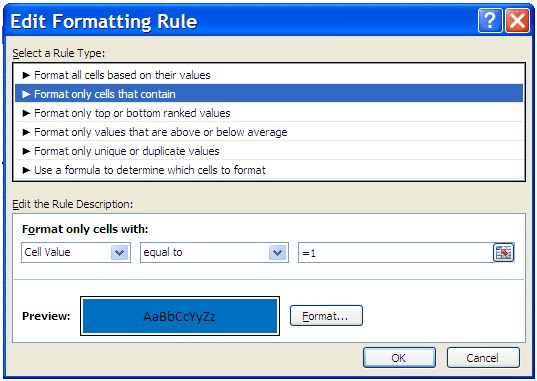Click arrow beside 'Use a formula' rule
The width and height of the screenshot is (537, 381).
click(x=26, y=170)
